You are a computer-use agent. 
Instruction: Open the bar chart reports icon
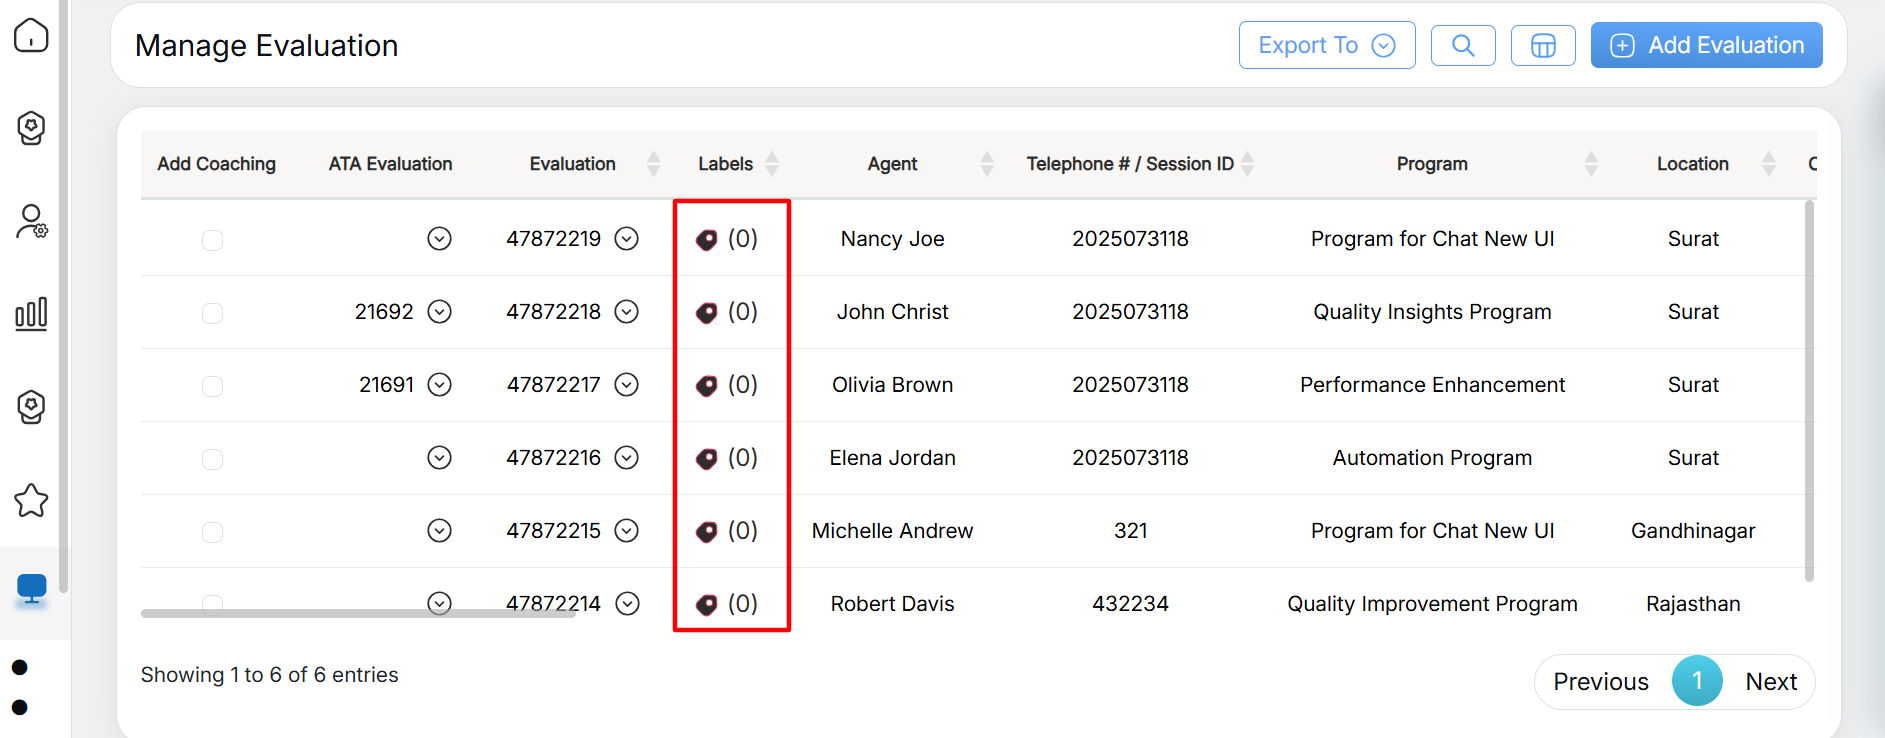31,314
